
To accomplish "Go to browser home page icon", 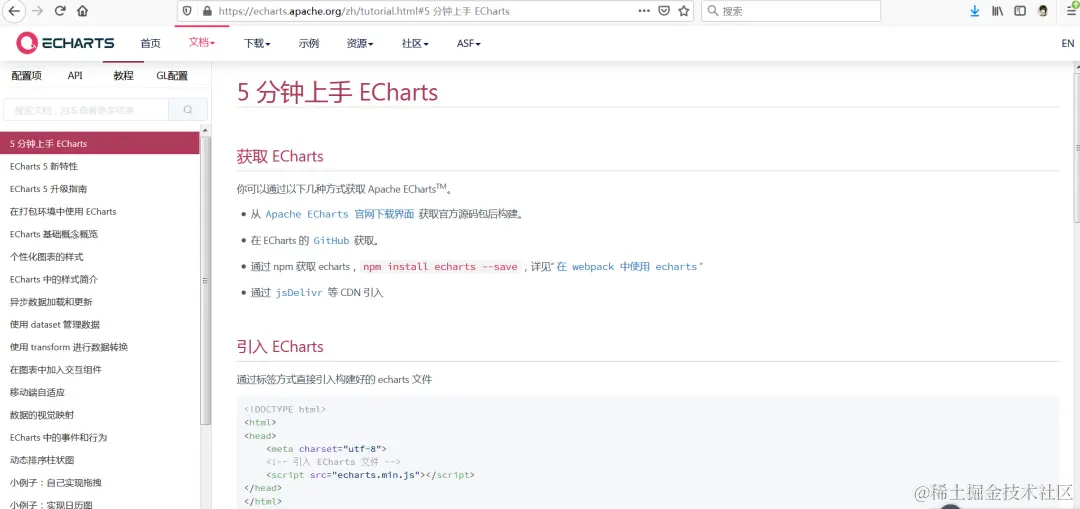I will (82, 11).
